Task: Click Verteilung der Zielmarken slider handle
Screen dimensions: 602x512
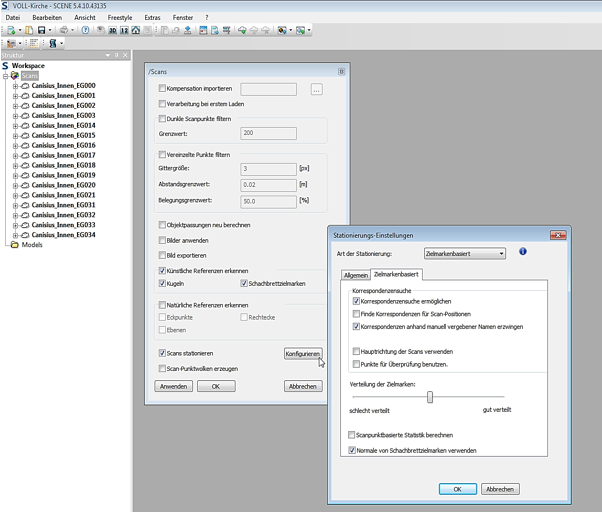Action: tap(430, 397)
